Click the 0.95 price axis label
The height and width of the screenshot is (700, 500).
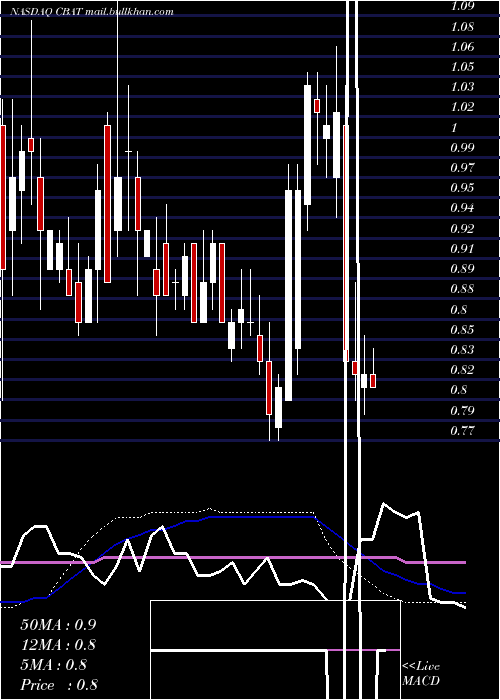(462, 188)
